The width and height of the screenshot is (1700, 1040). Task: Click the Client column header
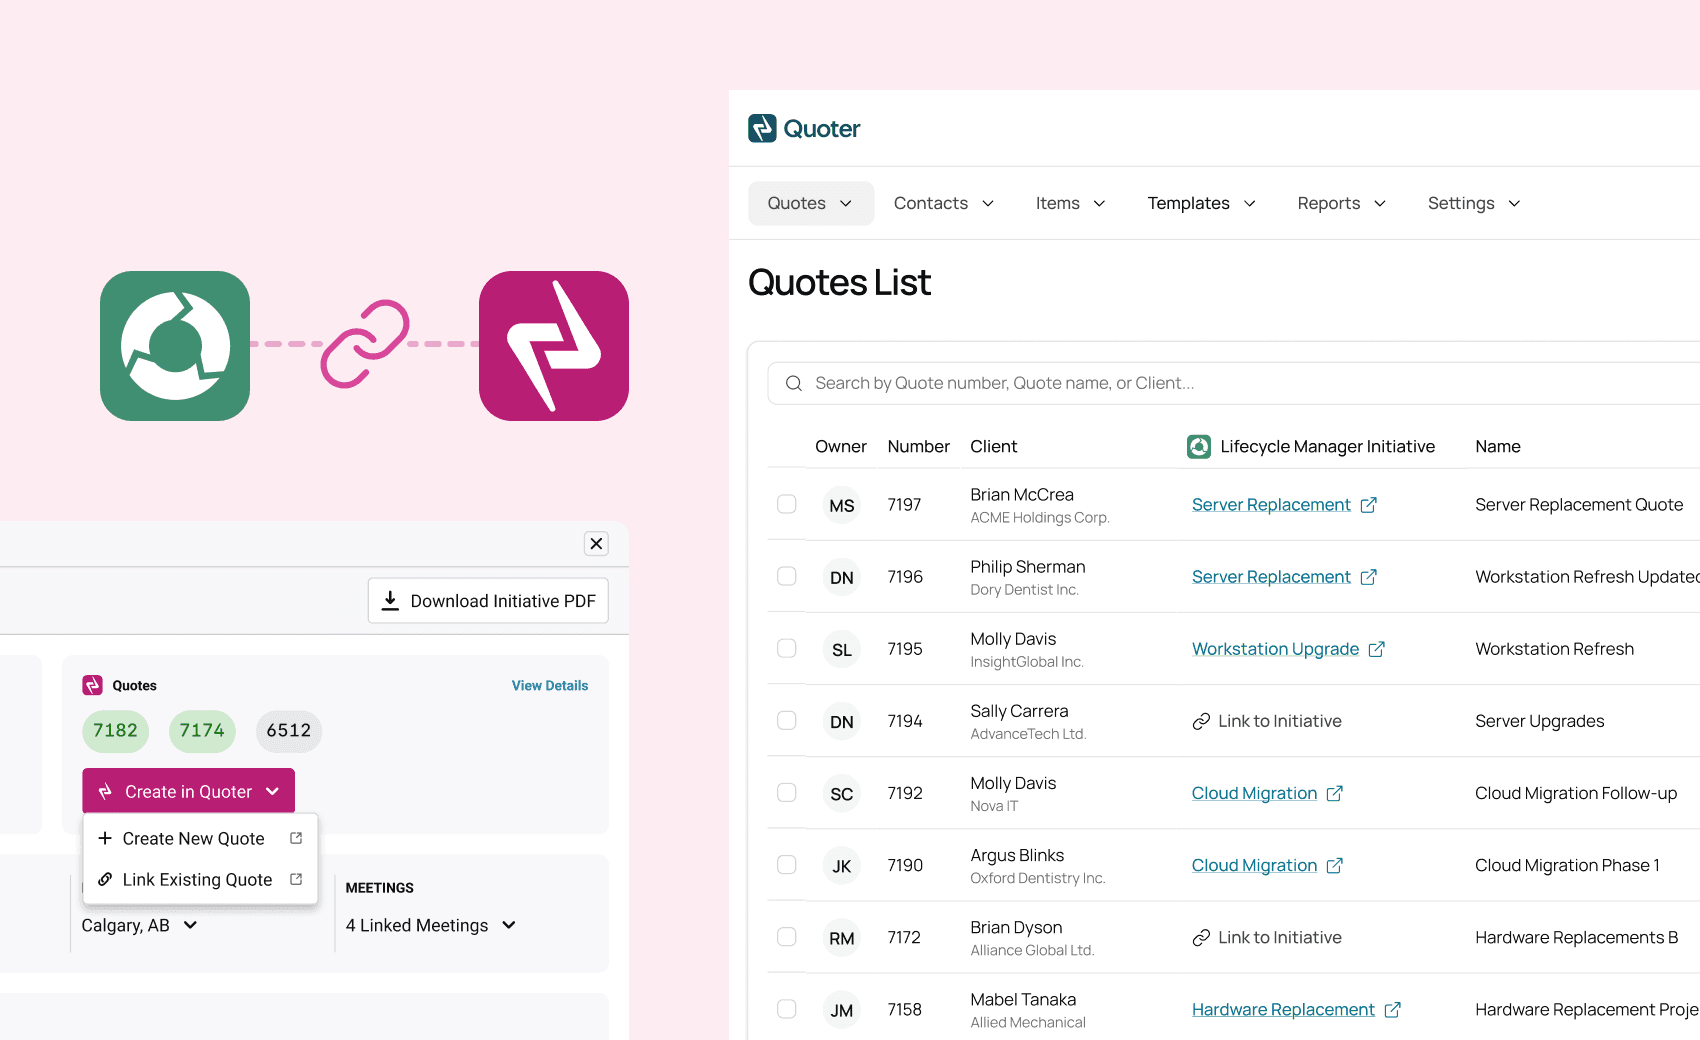pos(993,446)
